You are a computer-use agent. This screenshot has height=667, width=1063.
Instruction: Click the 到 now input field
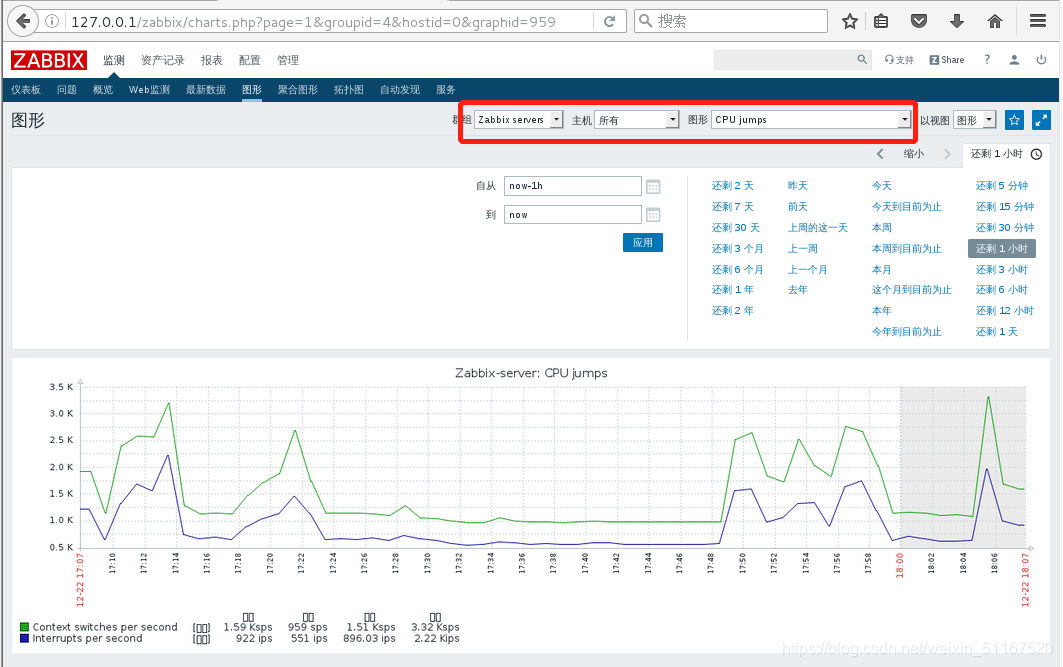pos(573,215)
